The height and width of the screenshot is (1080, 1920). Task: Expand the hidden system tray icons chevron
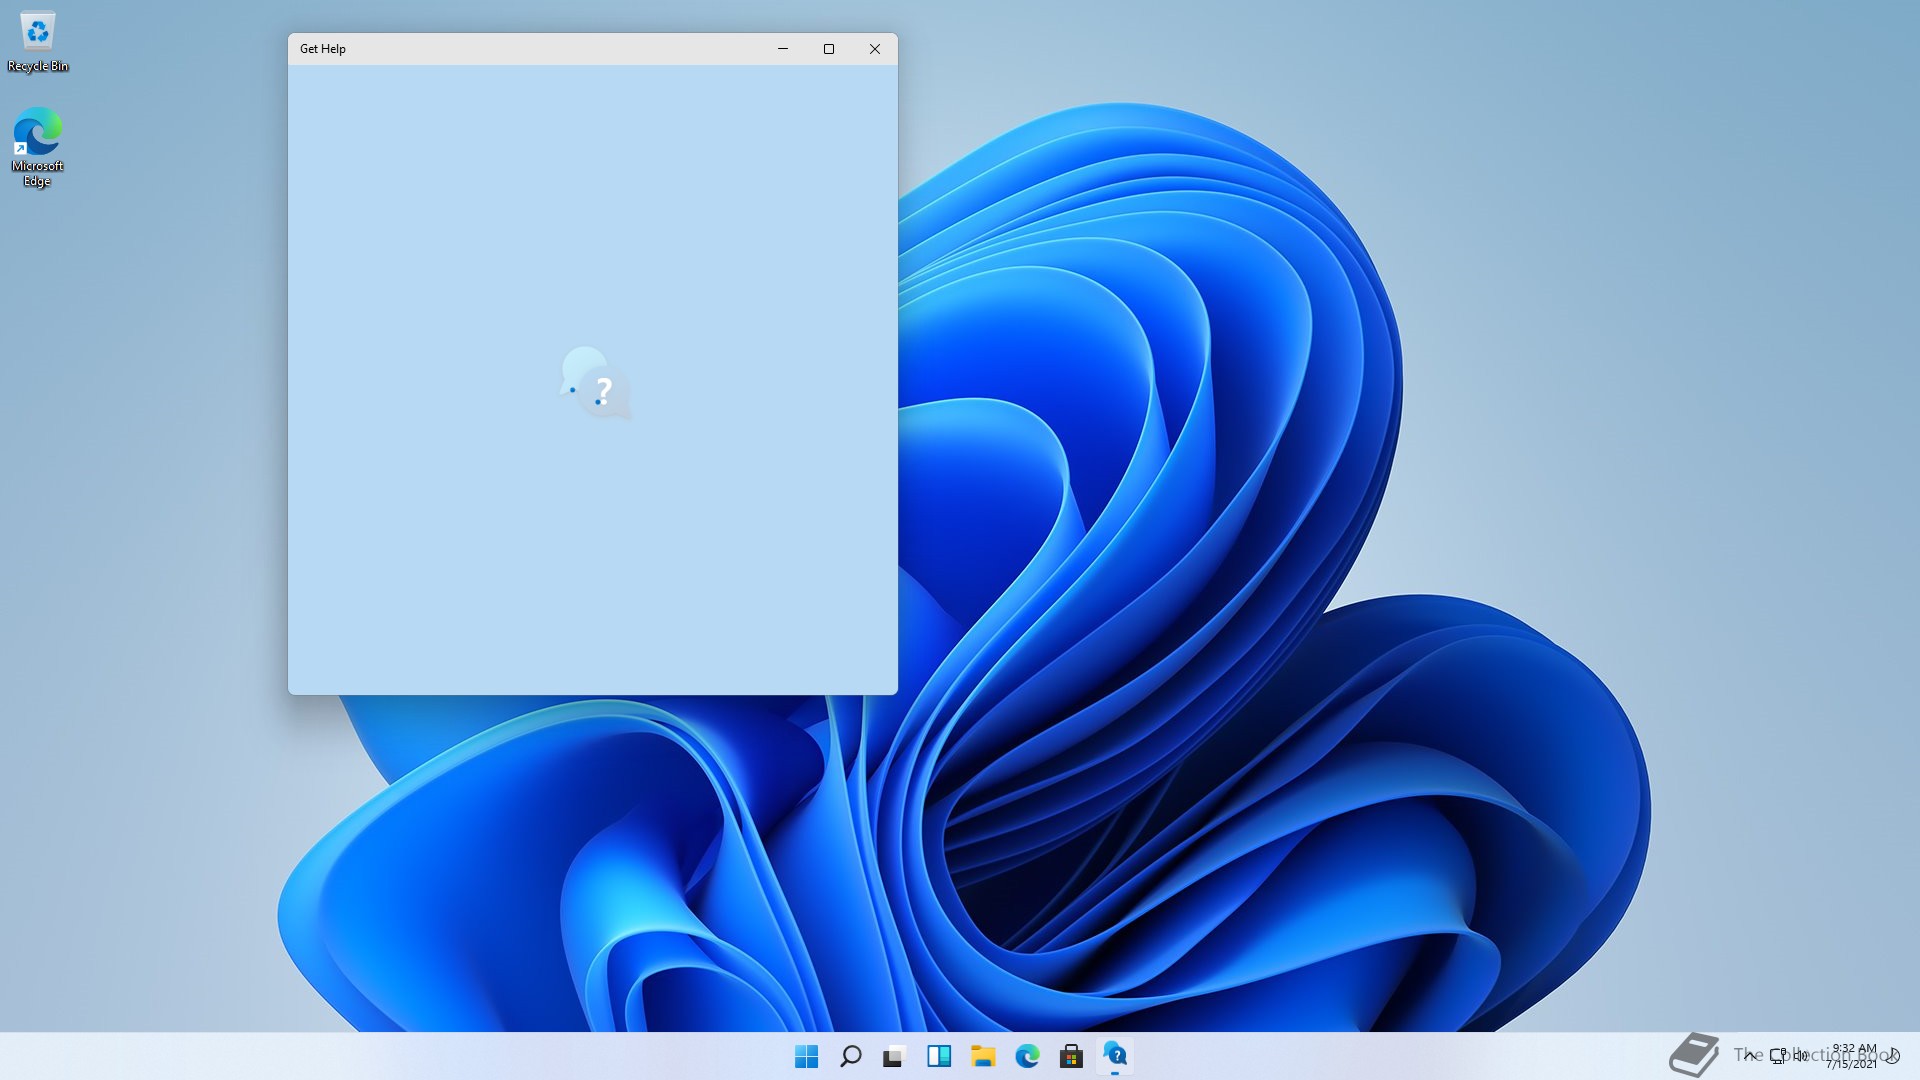[x=1750, y=1055]
